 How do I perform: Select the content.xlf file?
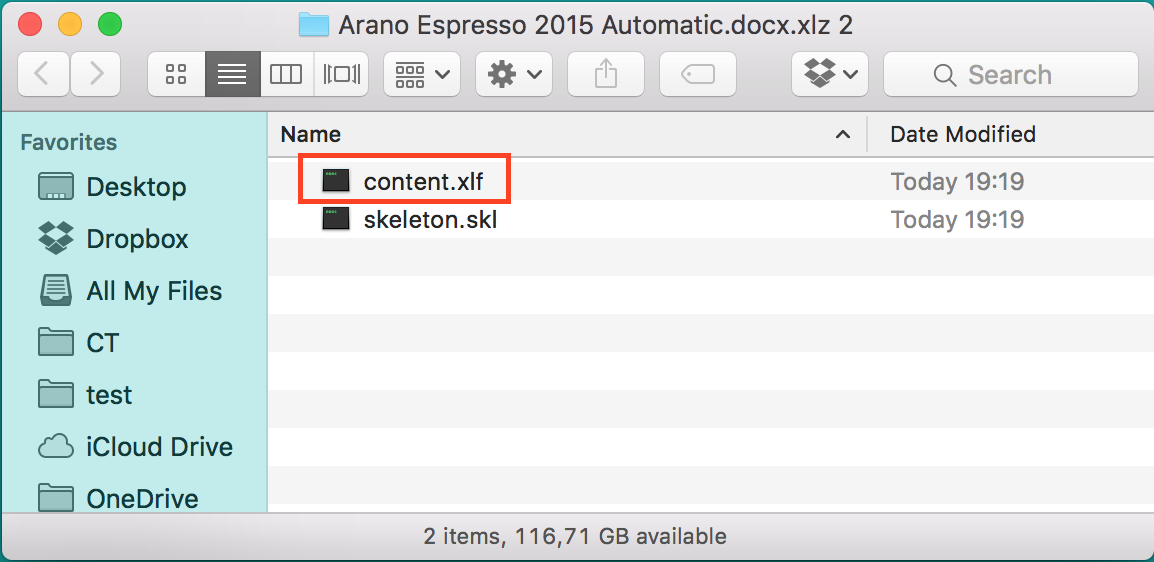(423, 181)
